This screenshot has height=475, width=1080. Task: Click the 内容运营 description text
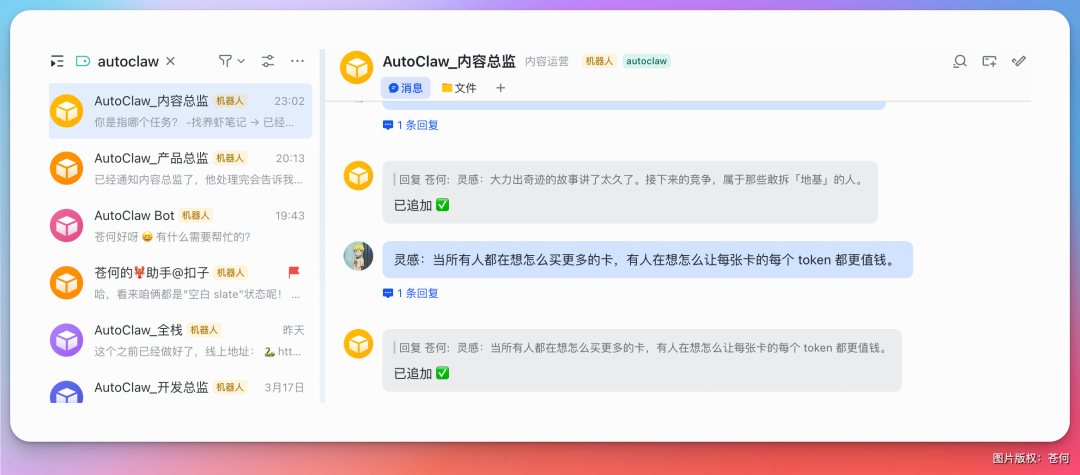pyautogui.click(x=547, y=61)
